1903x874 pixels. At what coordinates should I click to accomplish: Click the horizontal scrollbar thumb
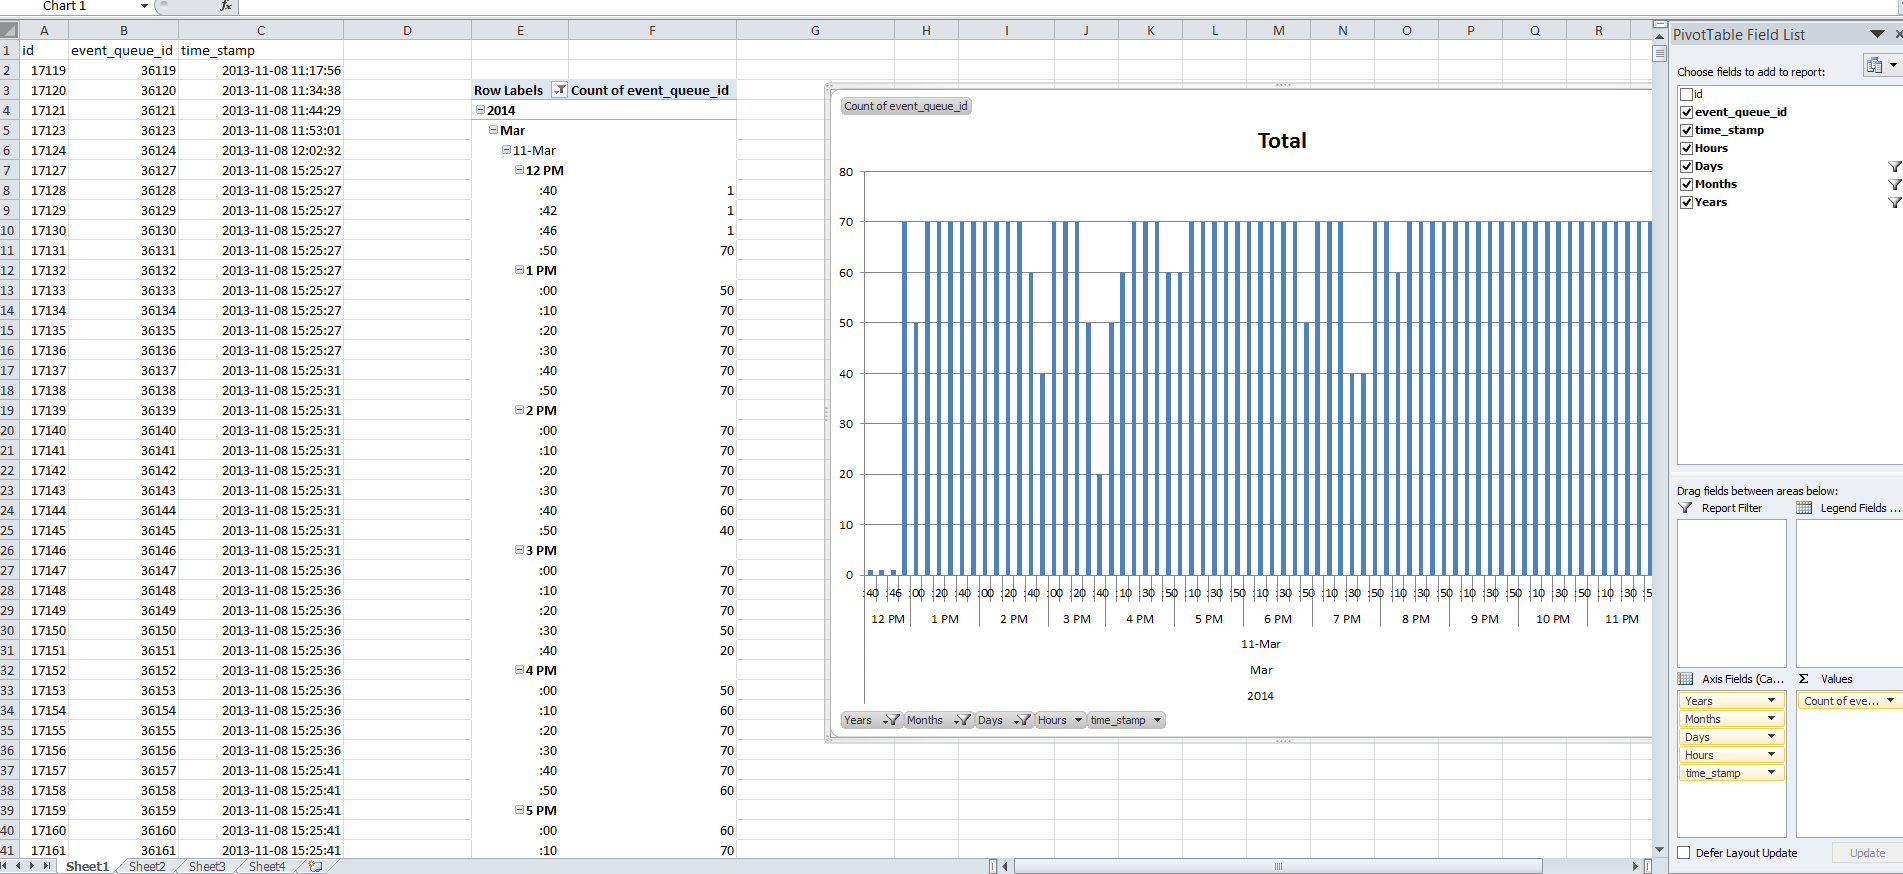pos(1277,866)
